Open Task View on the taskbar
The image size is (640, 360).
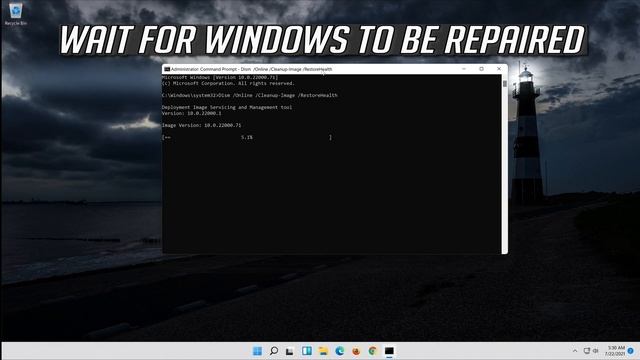point(290,351)
